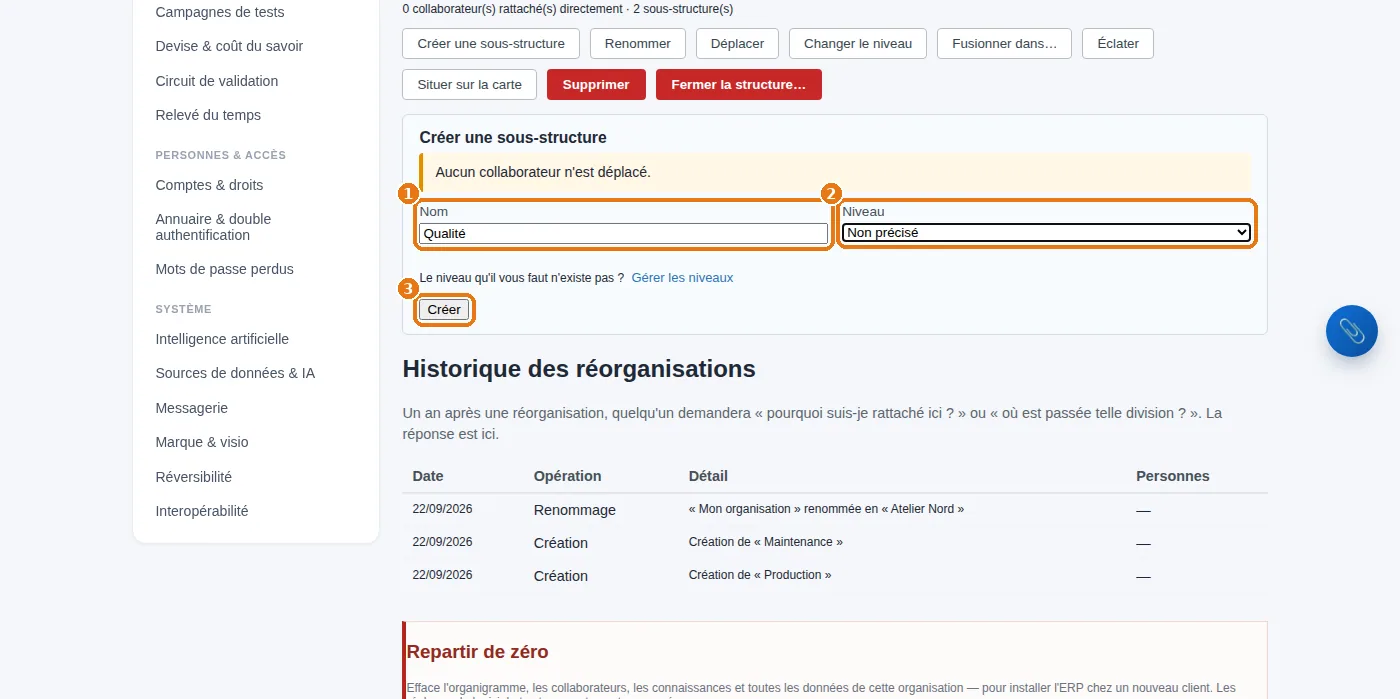This screenshot has height=699, width=1400.
Task: Open the Changer le niveau action
Action: tap(858, 44)
